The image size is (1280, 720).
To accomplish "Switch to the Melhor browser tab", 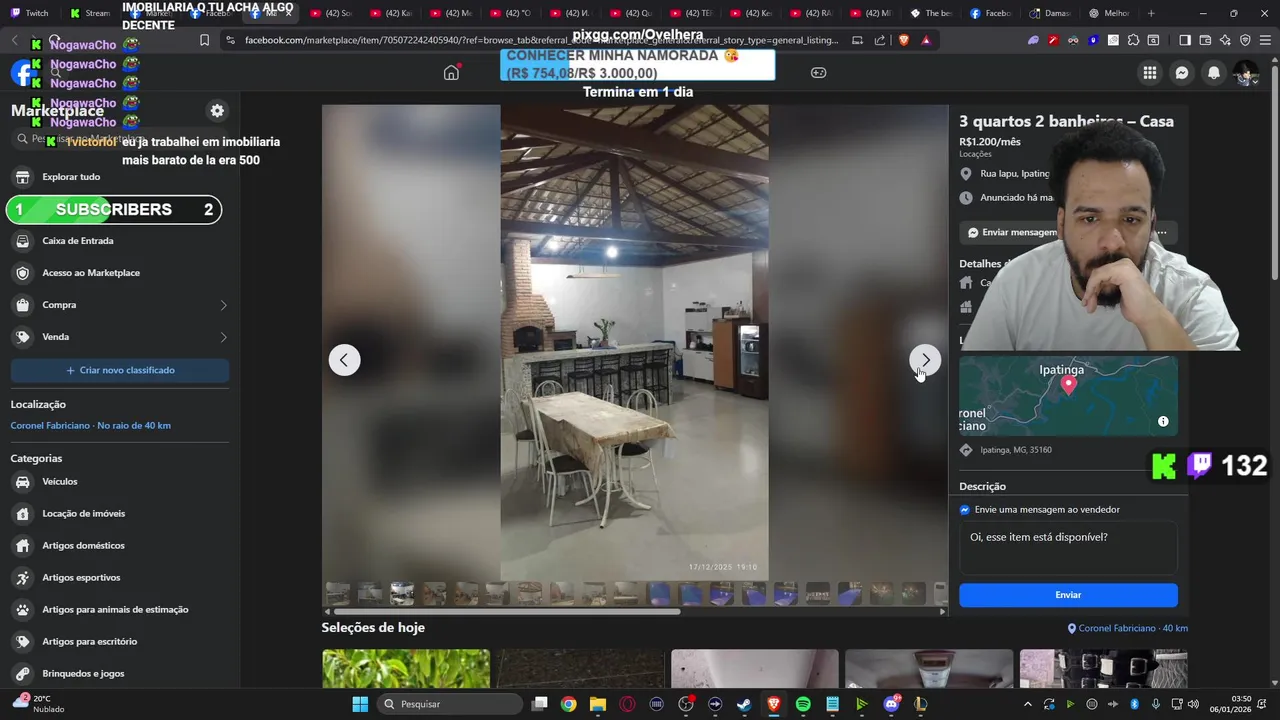I will point(1109,13).
